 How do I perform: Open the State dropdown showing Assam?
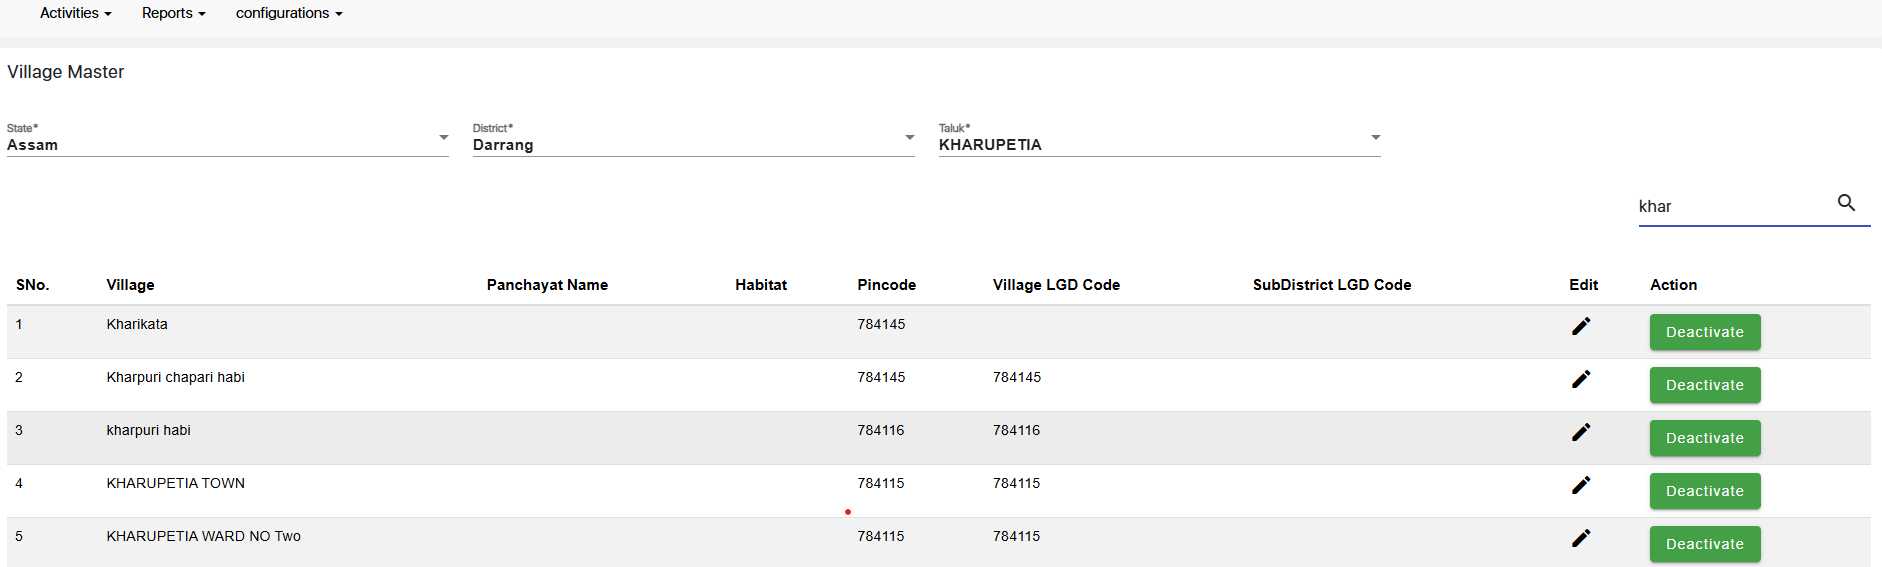228,139
